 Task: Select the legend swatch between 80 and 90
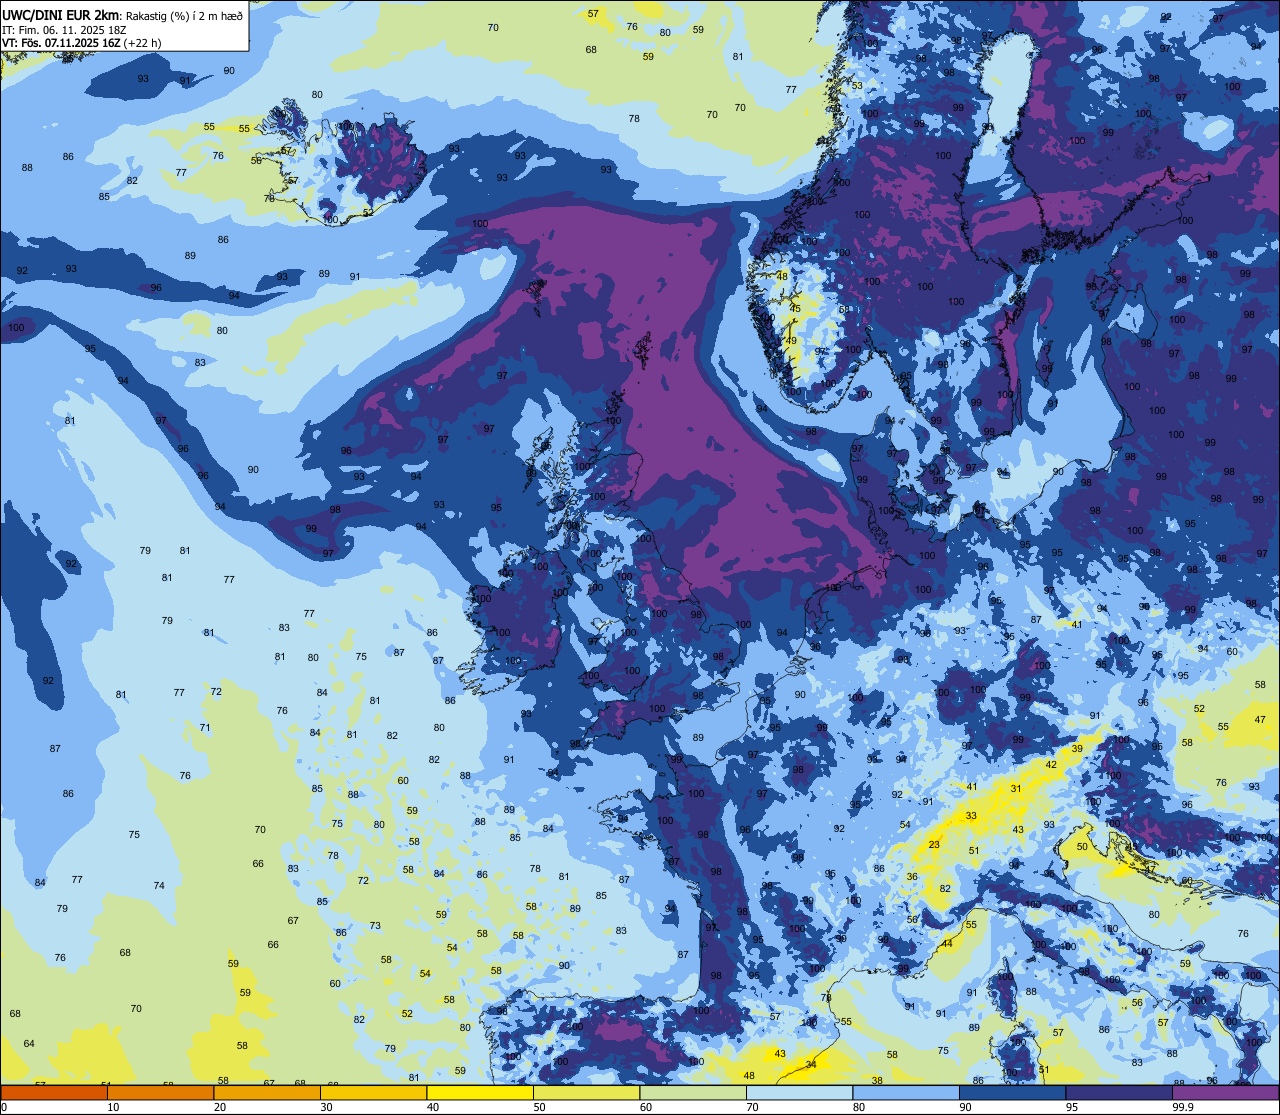(906, 1092)
